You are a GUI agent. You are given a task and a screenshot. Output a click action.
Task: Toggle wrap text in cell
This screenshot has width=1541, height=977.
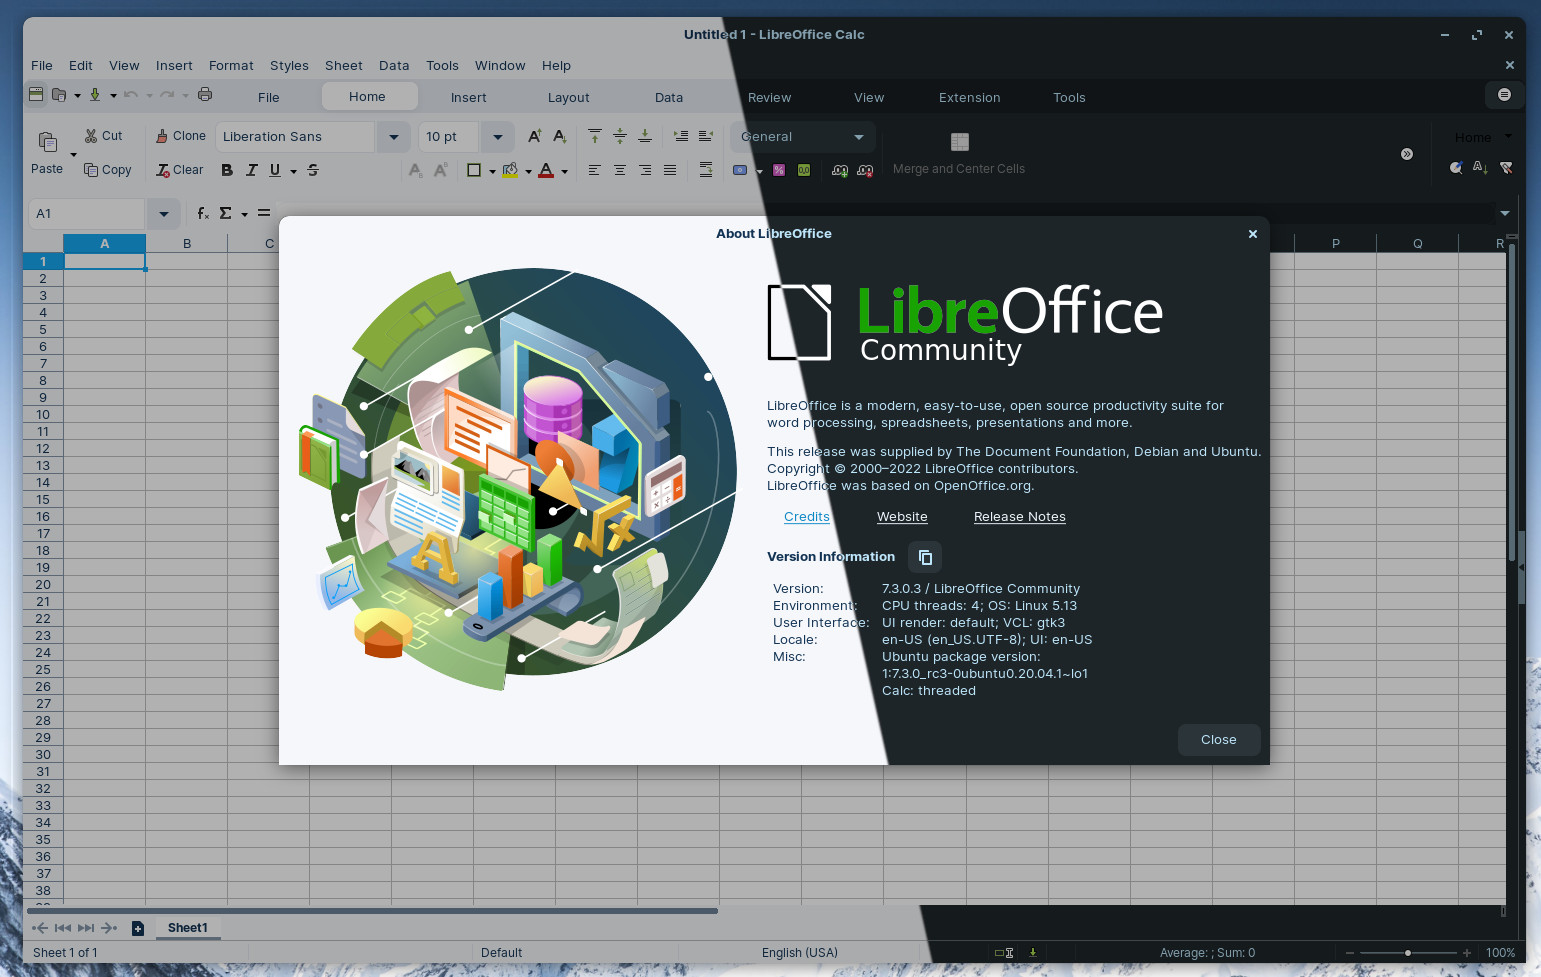pos(706,170)
